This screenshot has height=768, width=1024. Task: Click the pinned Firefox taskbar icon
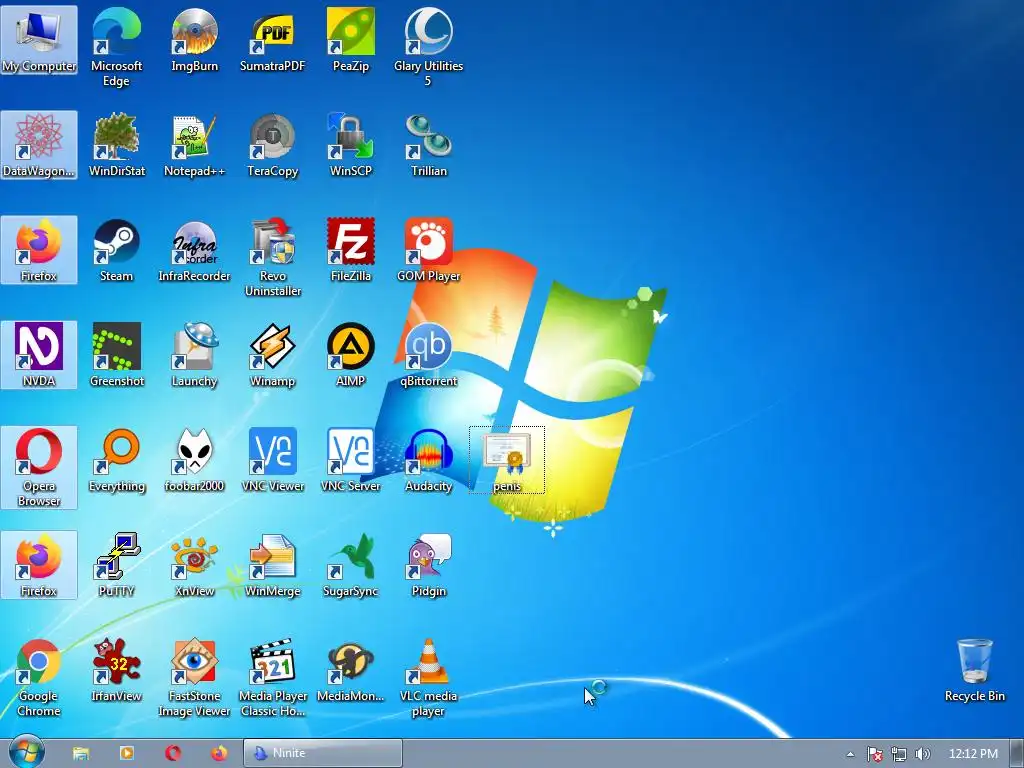pos(219,754)
